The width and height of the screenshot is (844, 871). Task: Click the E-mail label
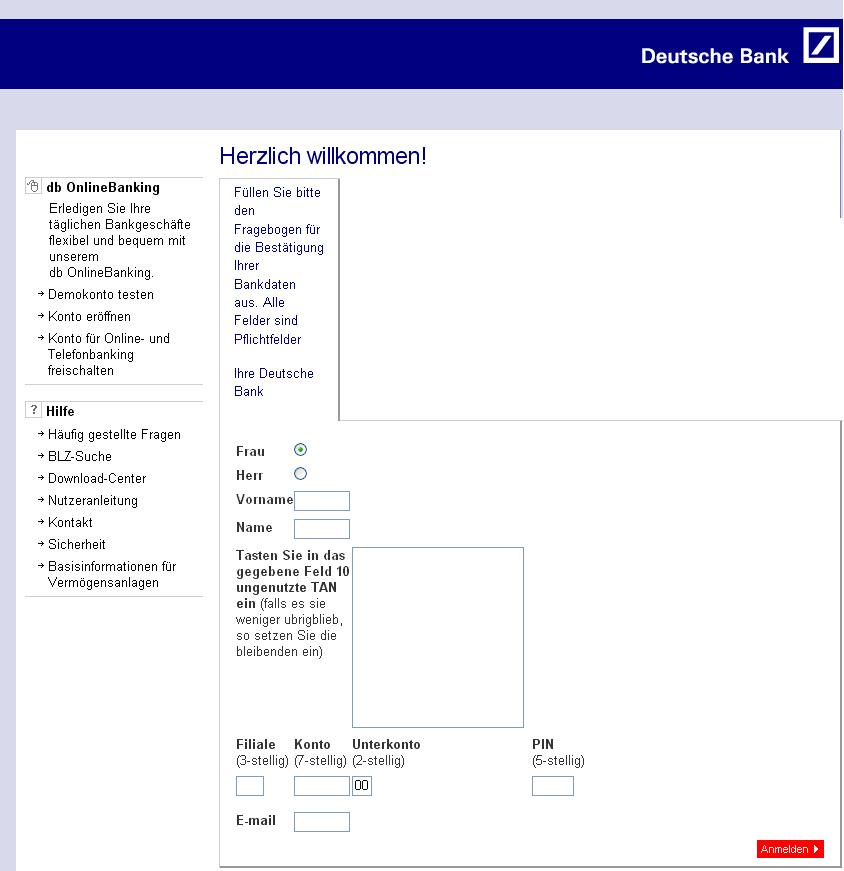256,820
